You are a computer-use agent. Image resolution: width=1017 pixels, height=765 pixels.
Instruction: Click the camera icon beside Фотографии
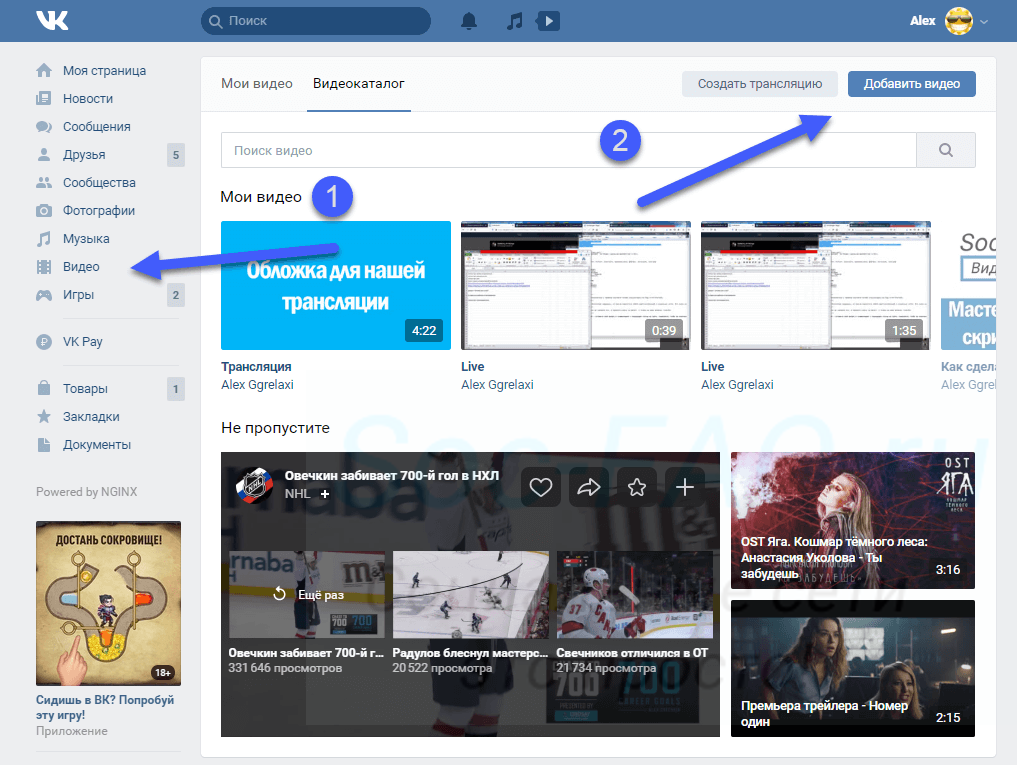(43, 210)
